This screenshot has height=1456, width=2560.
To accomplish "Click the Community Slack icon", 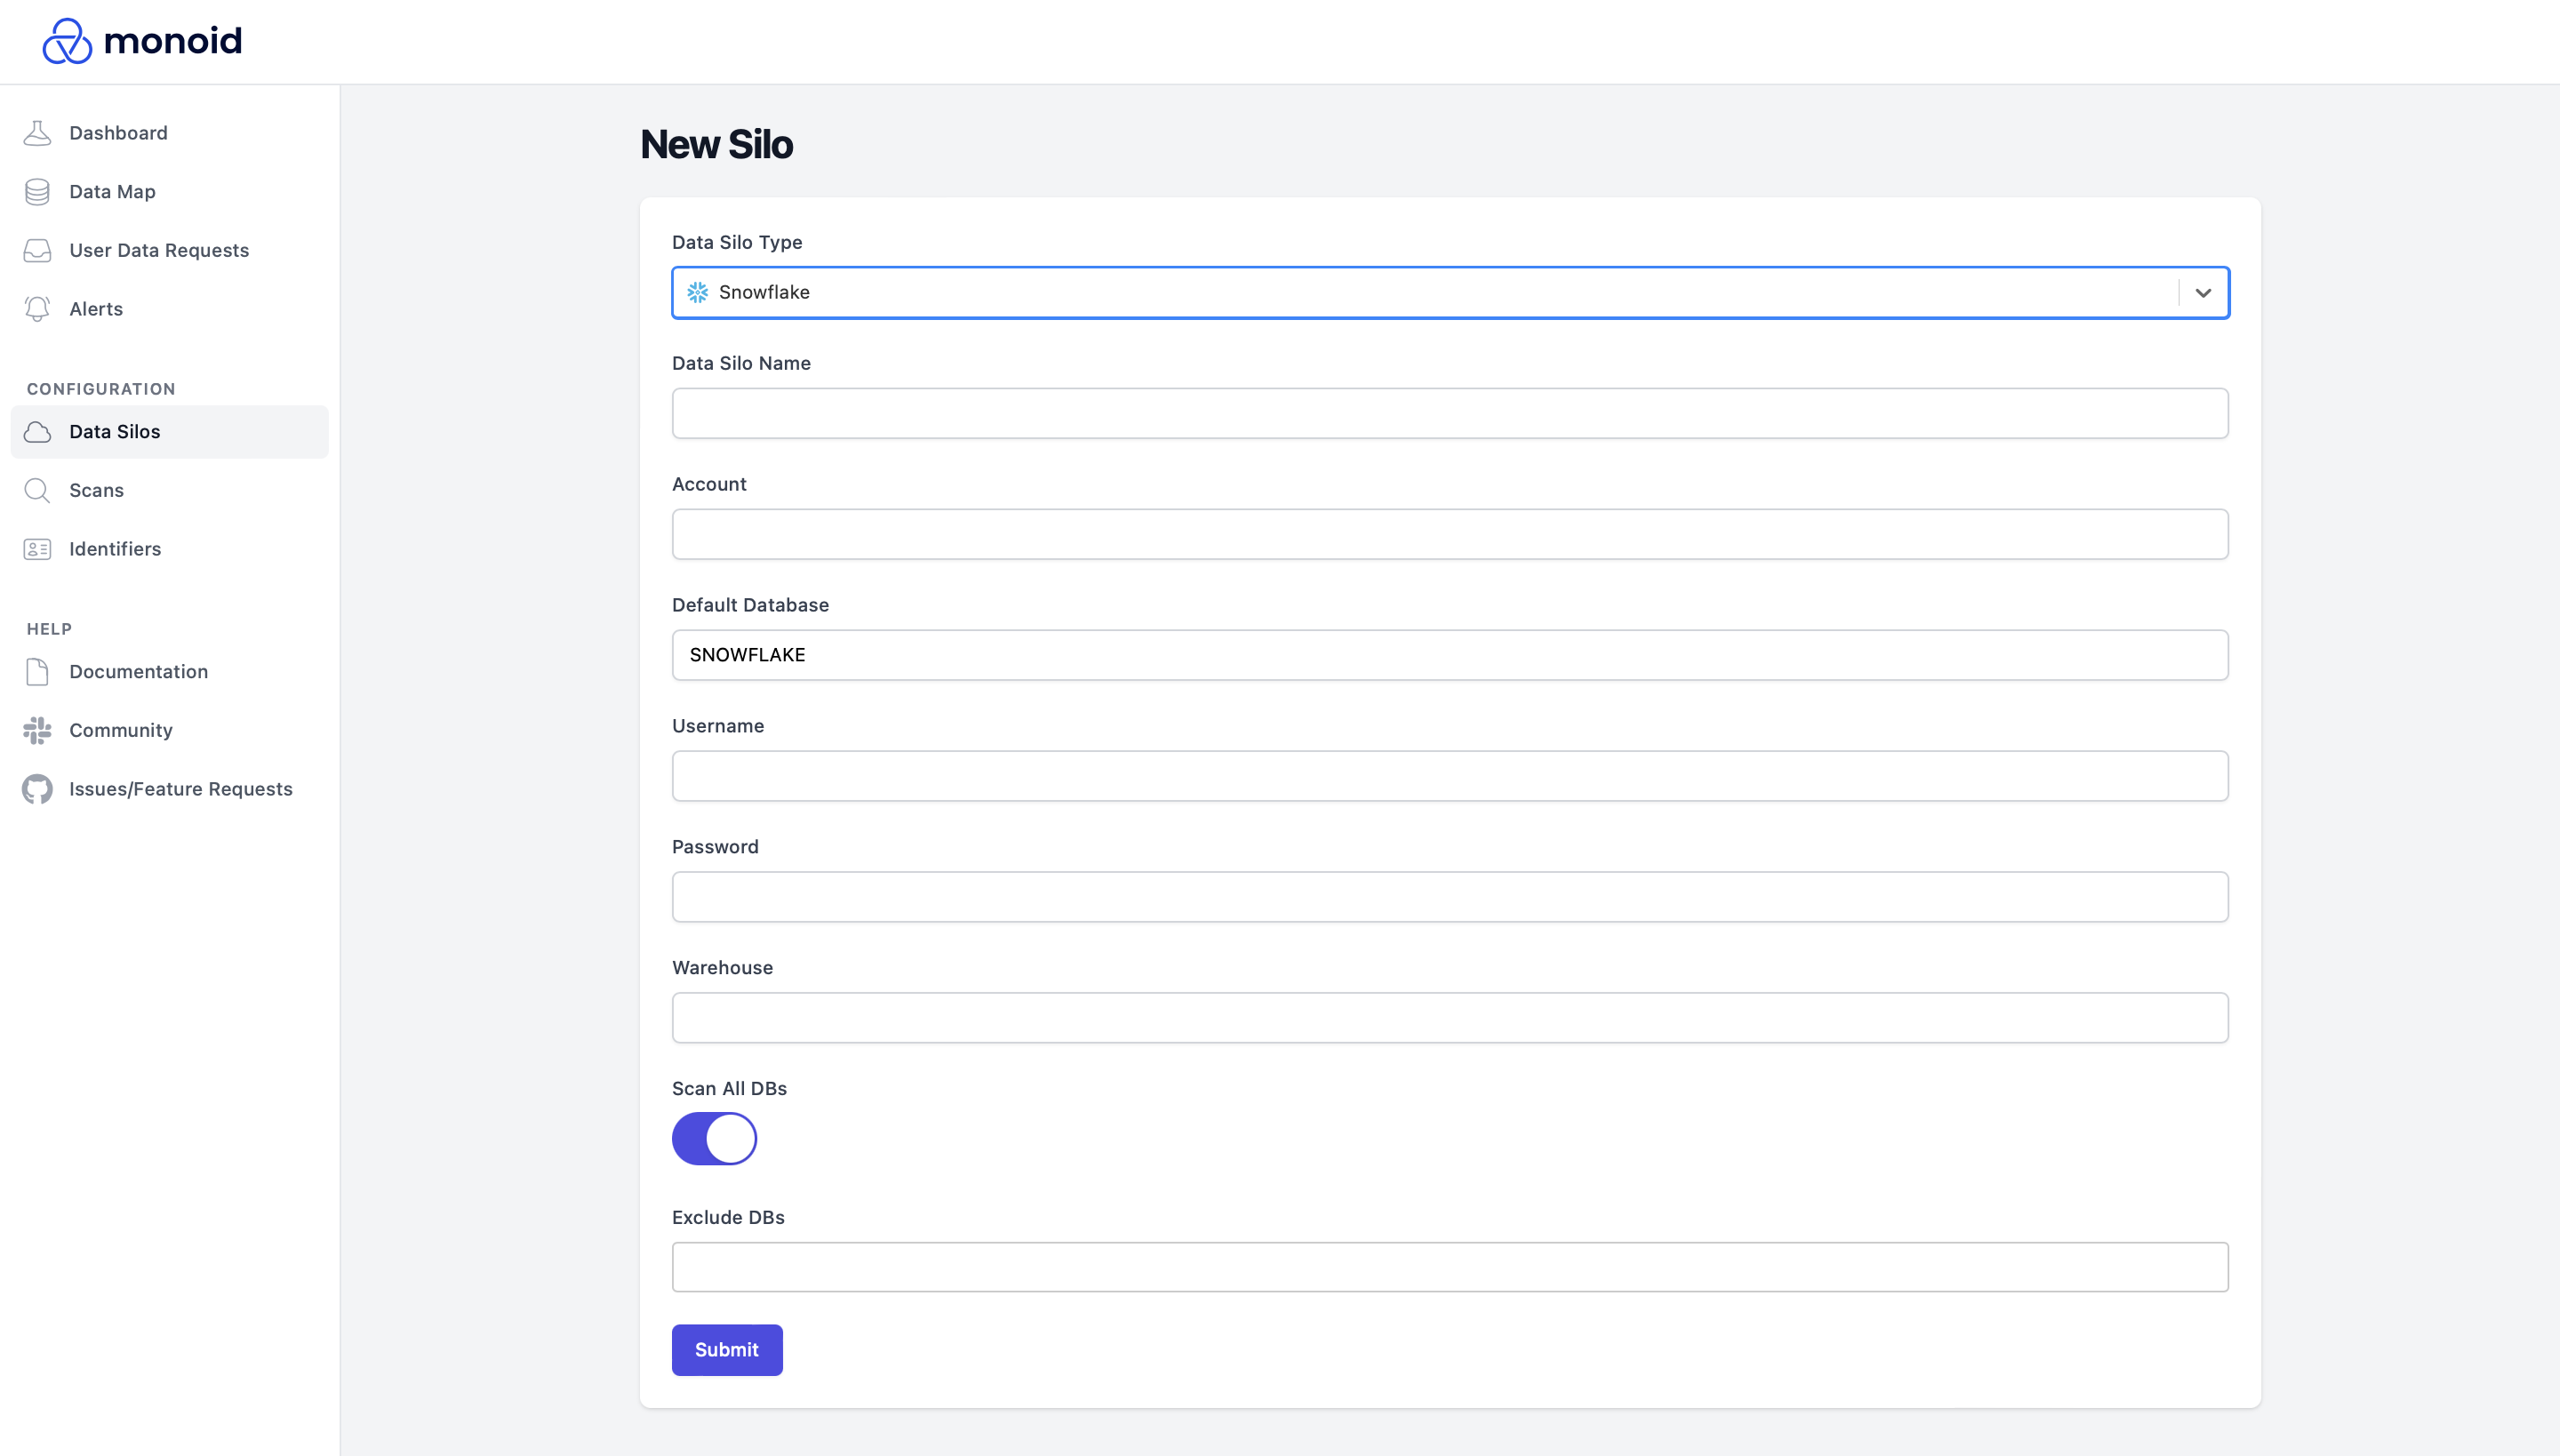I will [37, 730].
